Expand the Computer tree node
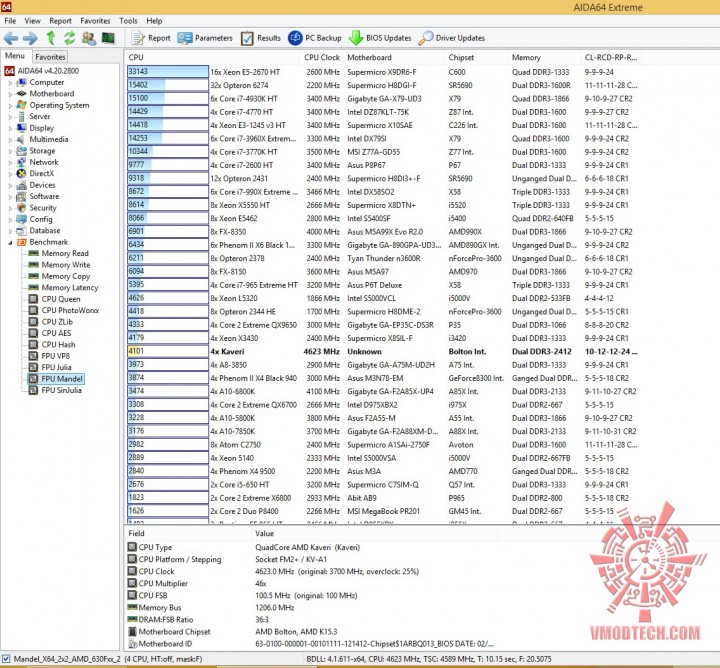The height and width of the screenshot is (668, 720). point(10,83)
